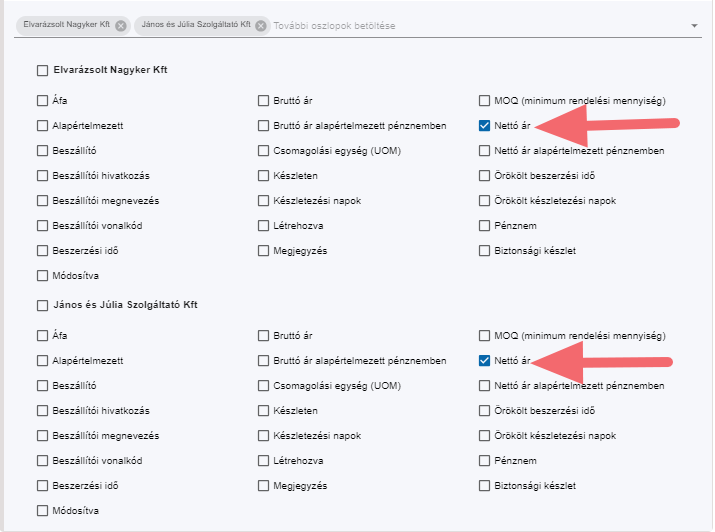Image resolution: width=715 pixels, height=532 pixels.
Task: Enable Áfa checkbox in Elvarázsolt Nagyker section
Action: pyautogui.click(x=42, y=101)
